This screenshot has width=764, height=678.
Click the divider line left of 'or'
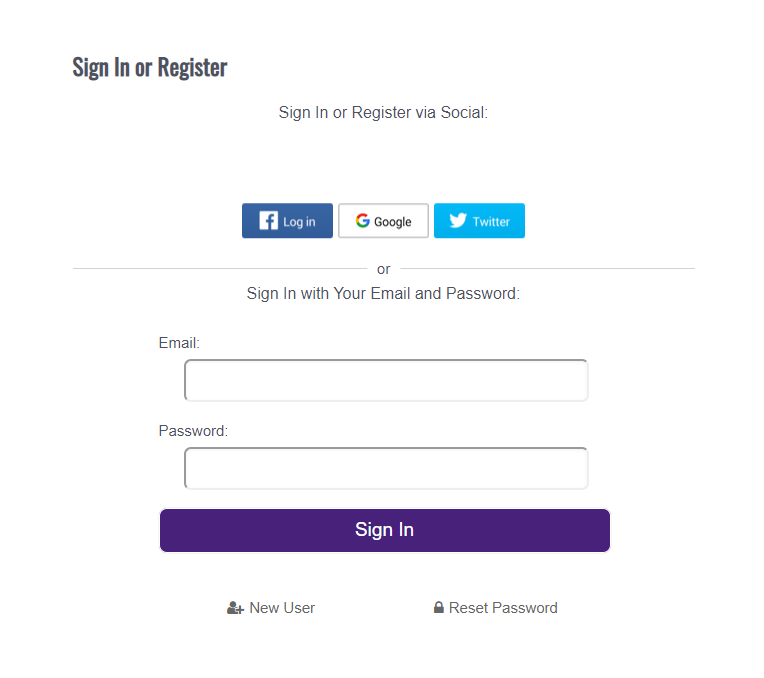click(220, 269)
